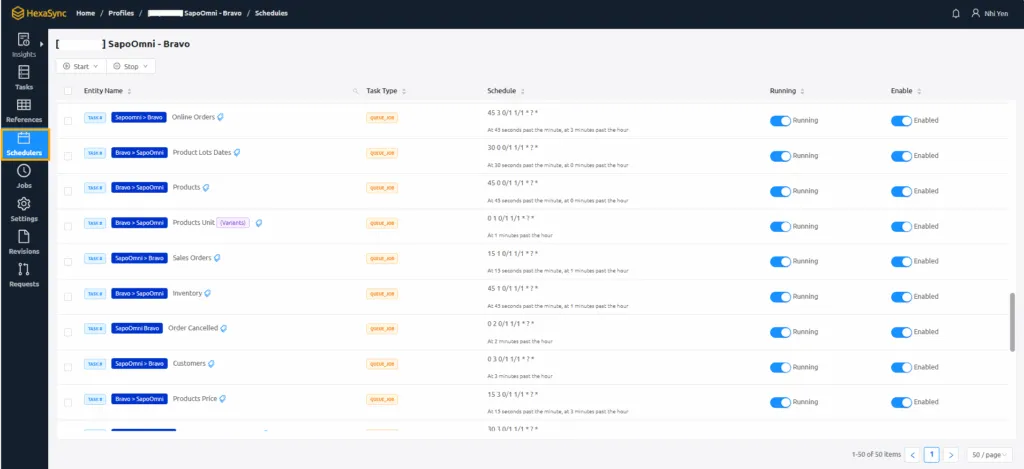Toggle Enabled switch for Online Orders

pos(901,121)
